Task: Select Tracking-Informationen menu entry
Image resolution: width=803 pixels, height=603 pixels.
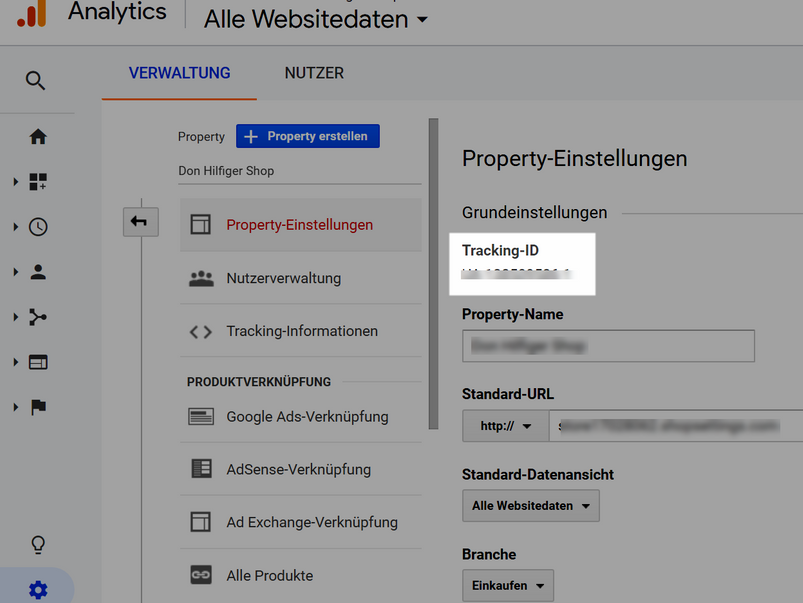Action: (x=301, y=331)
